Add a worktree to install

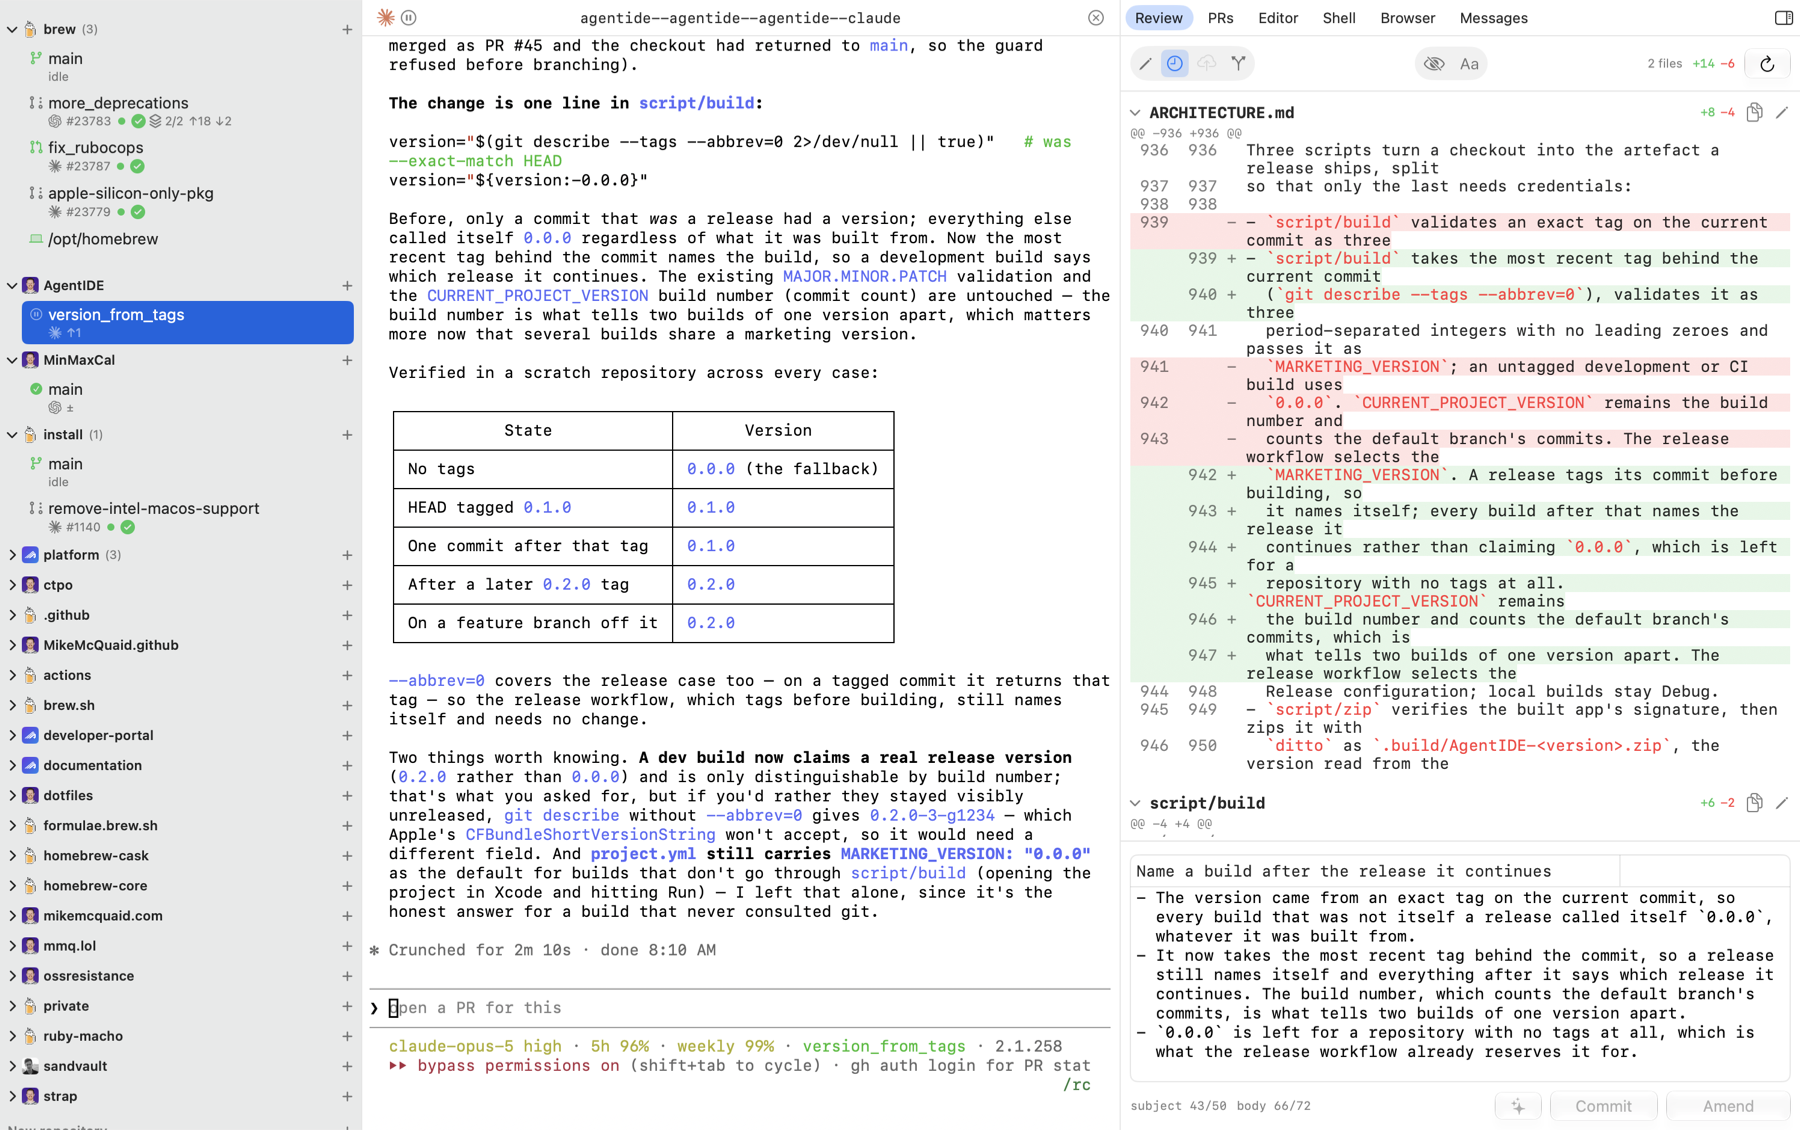pyautogui.click(x=347, y=435)
